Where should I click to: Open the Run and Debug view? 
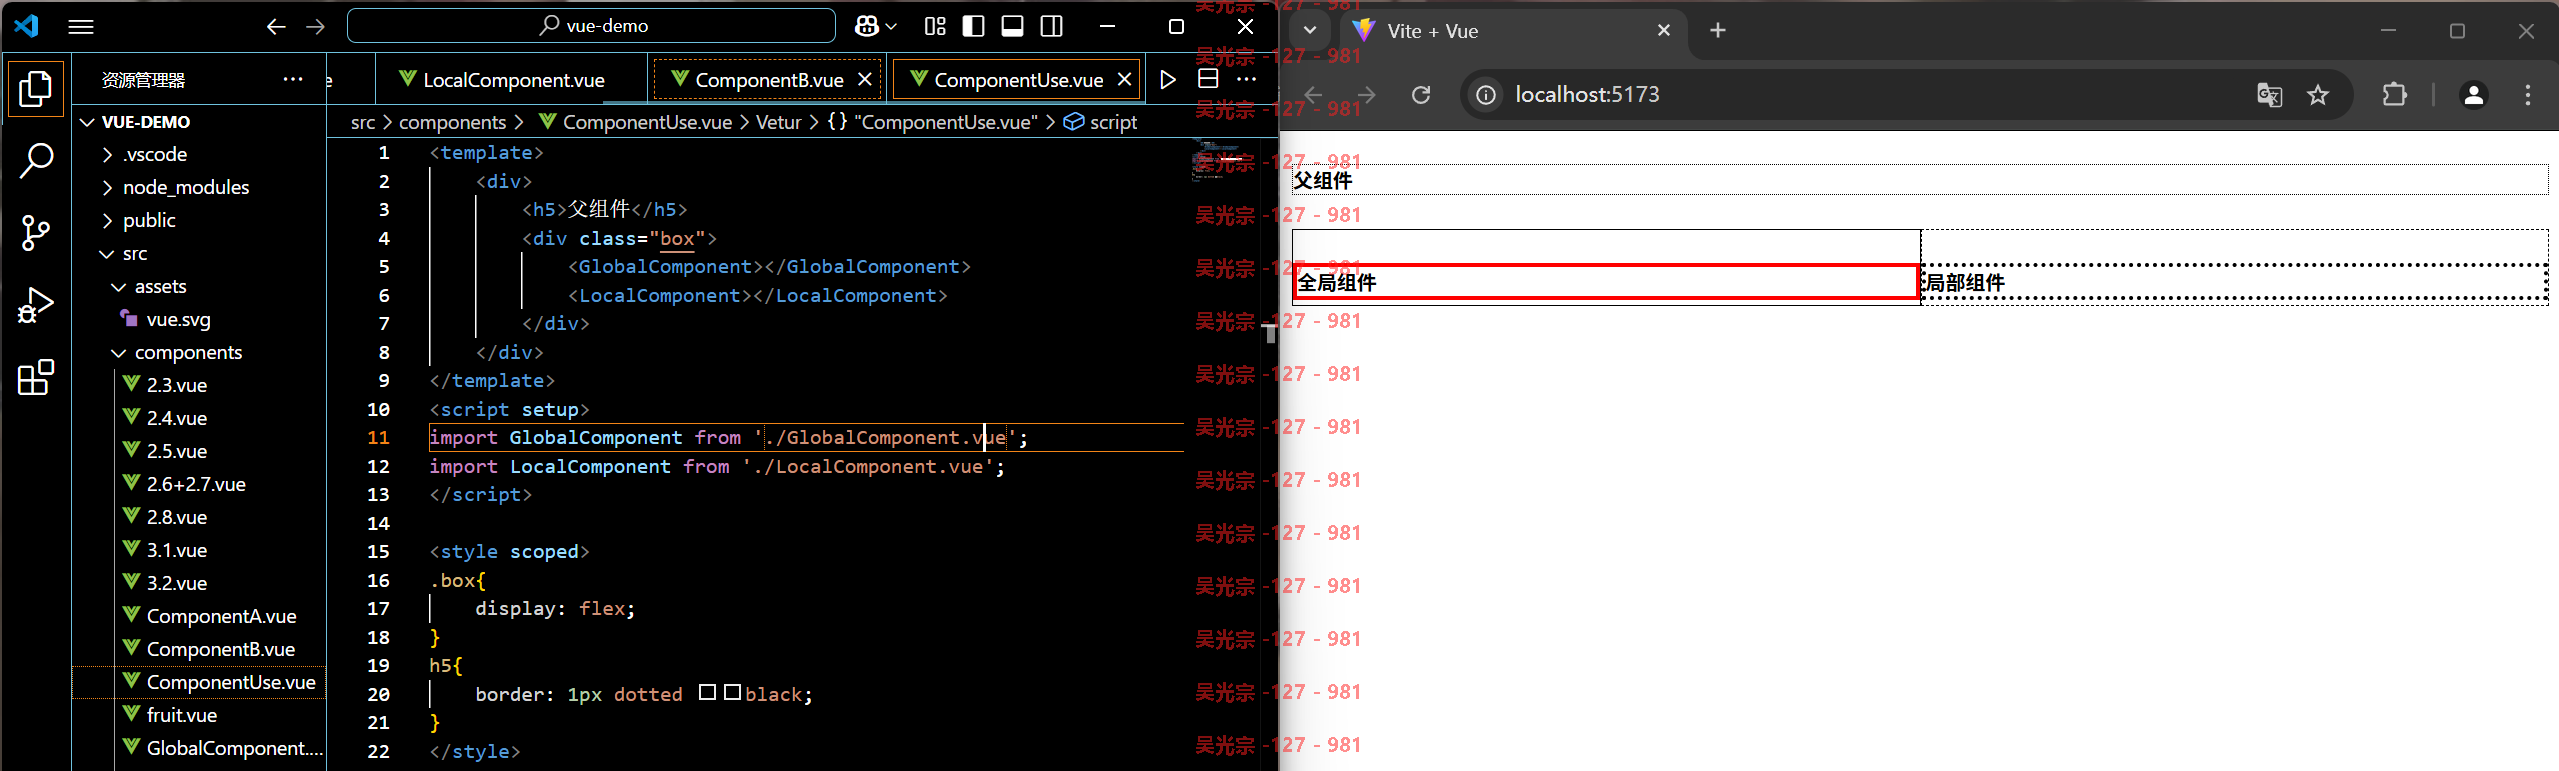click(36, 305)
